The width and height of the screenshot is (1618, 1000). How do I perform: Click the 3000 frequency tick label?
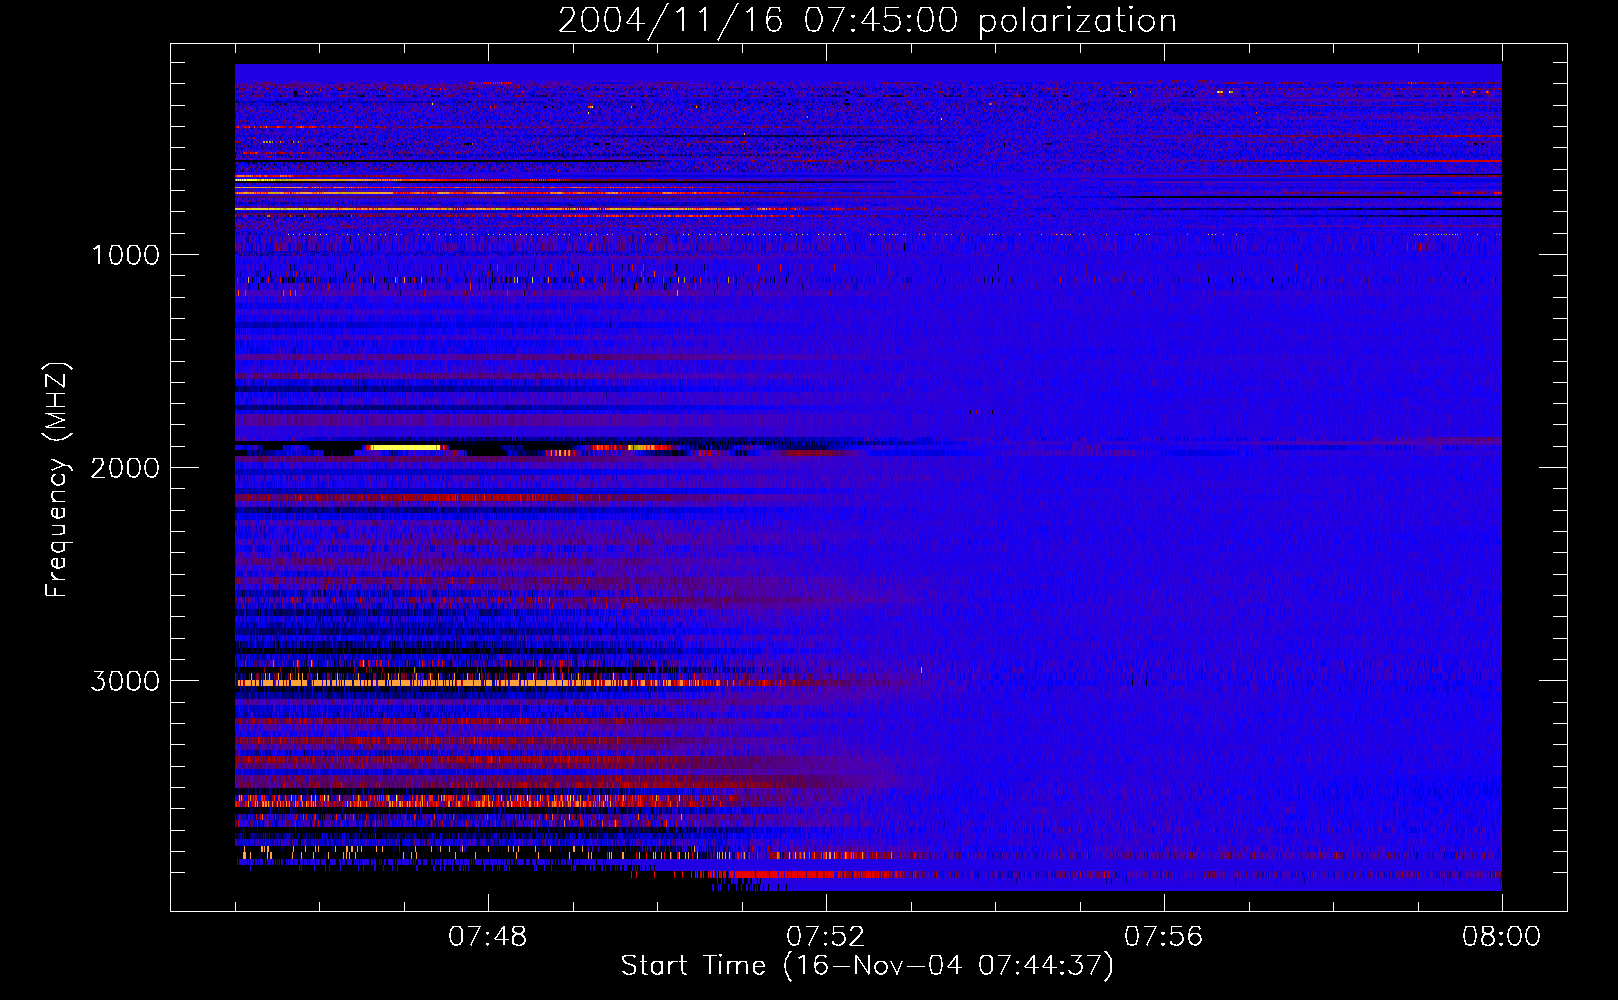[125, 681]
